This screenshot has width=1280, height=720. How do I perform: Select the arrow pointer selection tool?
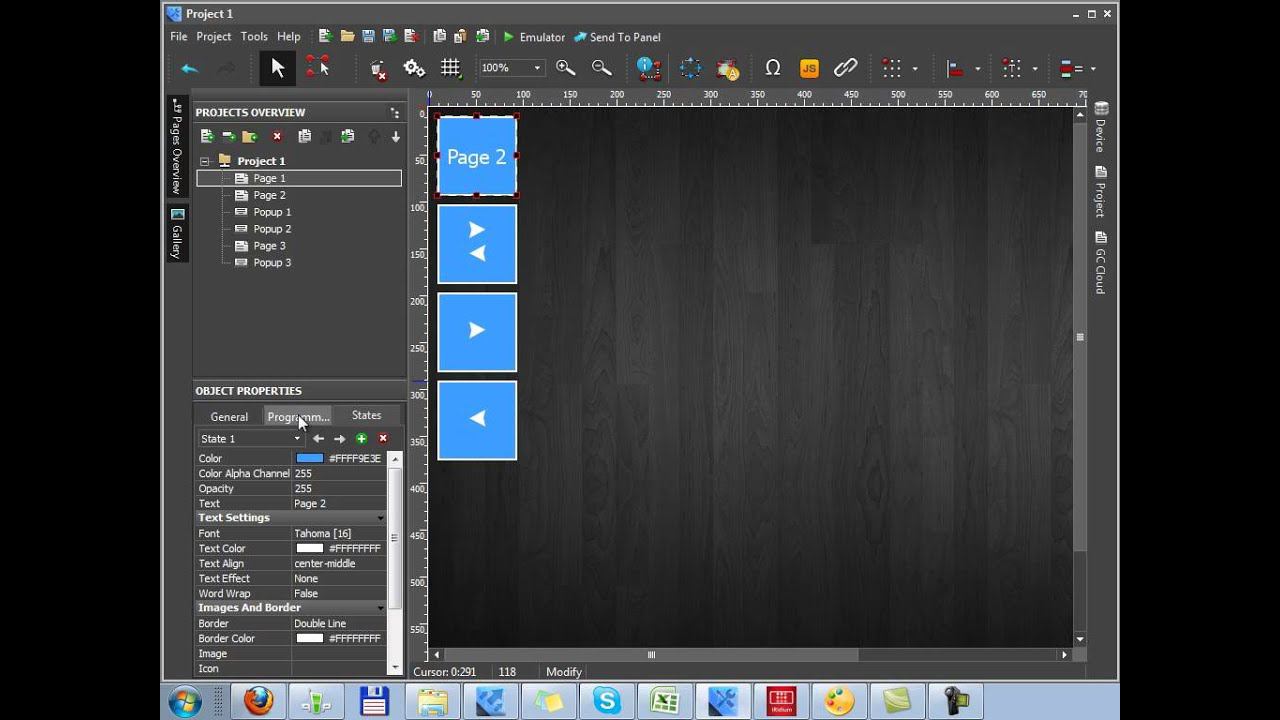pos(278,68)
